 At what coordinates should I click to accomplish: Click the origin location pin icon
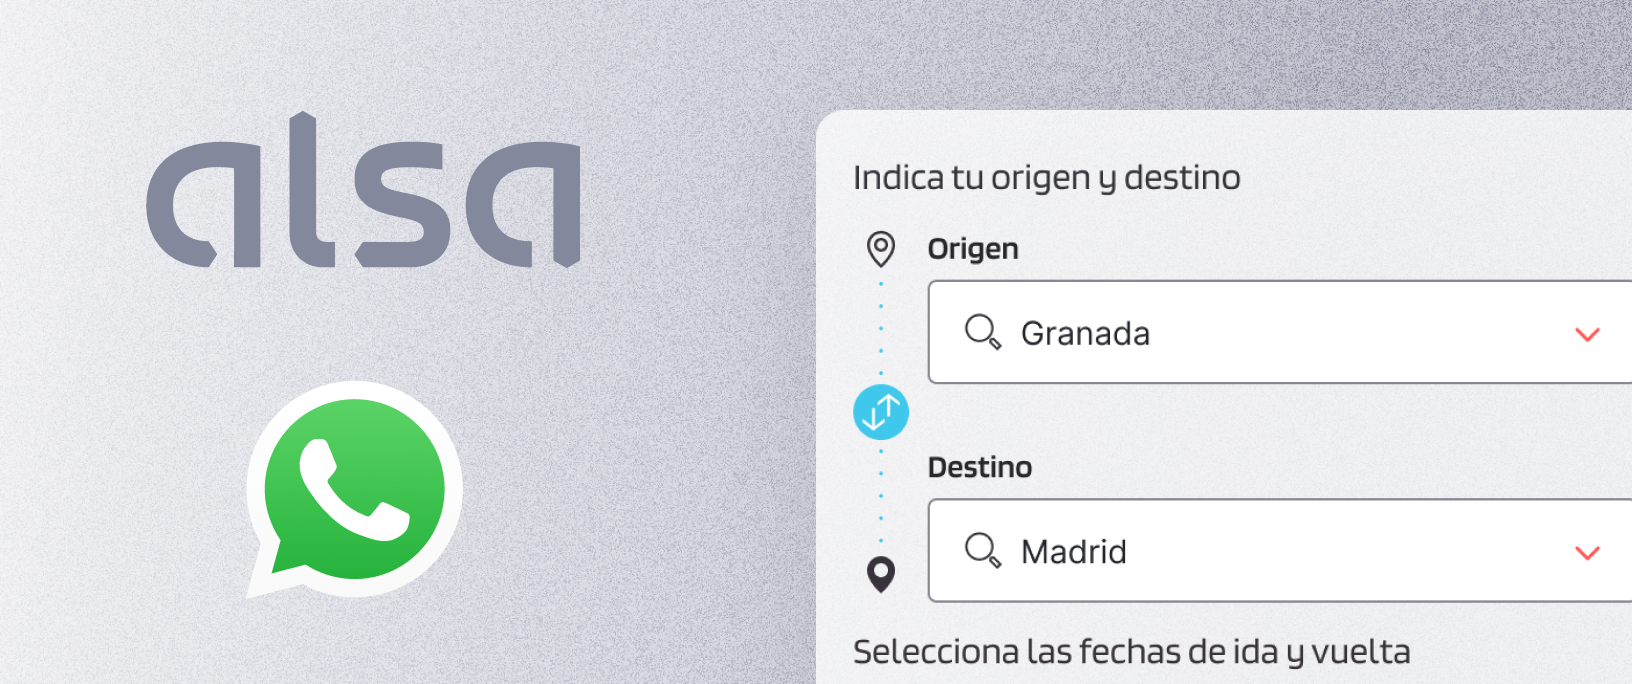coord(881,248)
